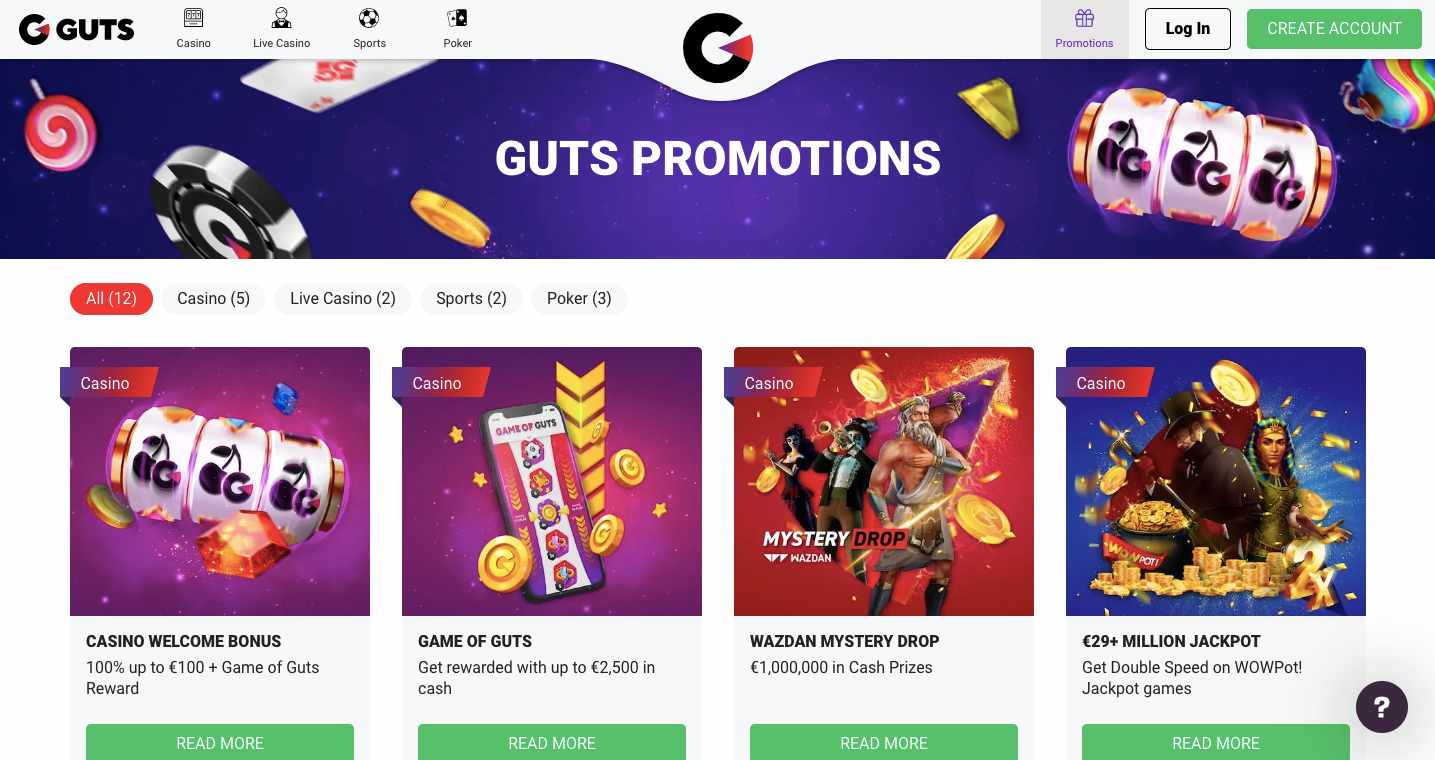Click the Game of Guts title
This screenshot has height=760, width=1435.
pyautogui.click(x=475, y=641)
